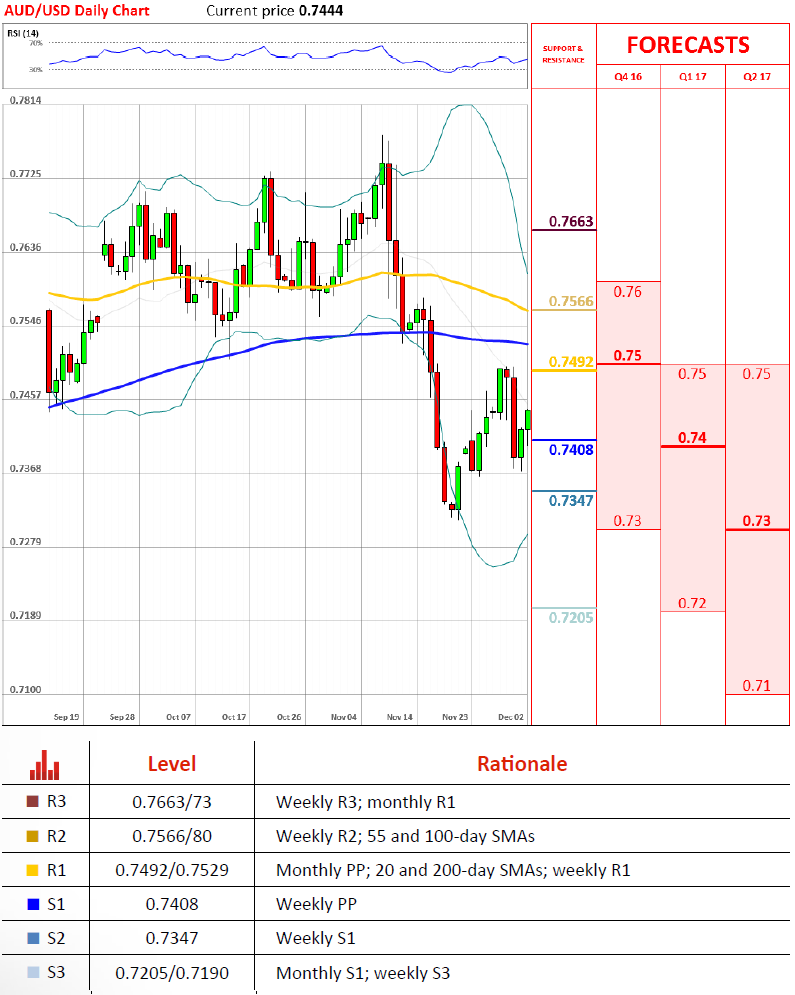Click the S1 blue color swatch
Screen dimensions: 795x995
pos(33,904)
